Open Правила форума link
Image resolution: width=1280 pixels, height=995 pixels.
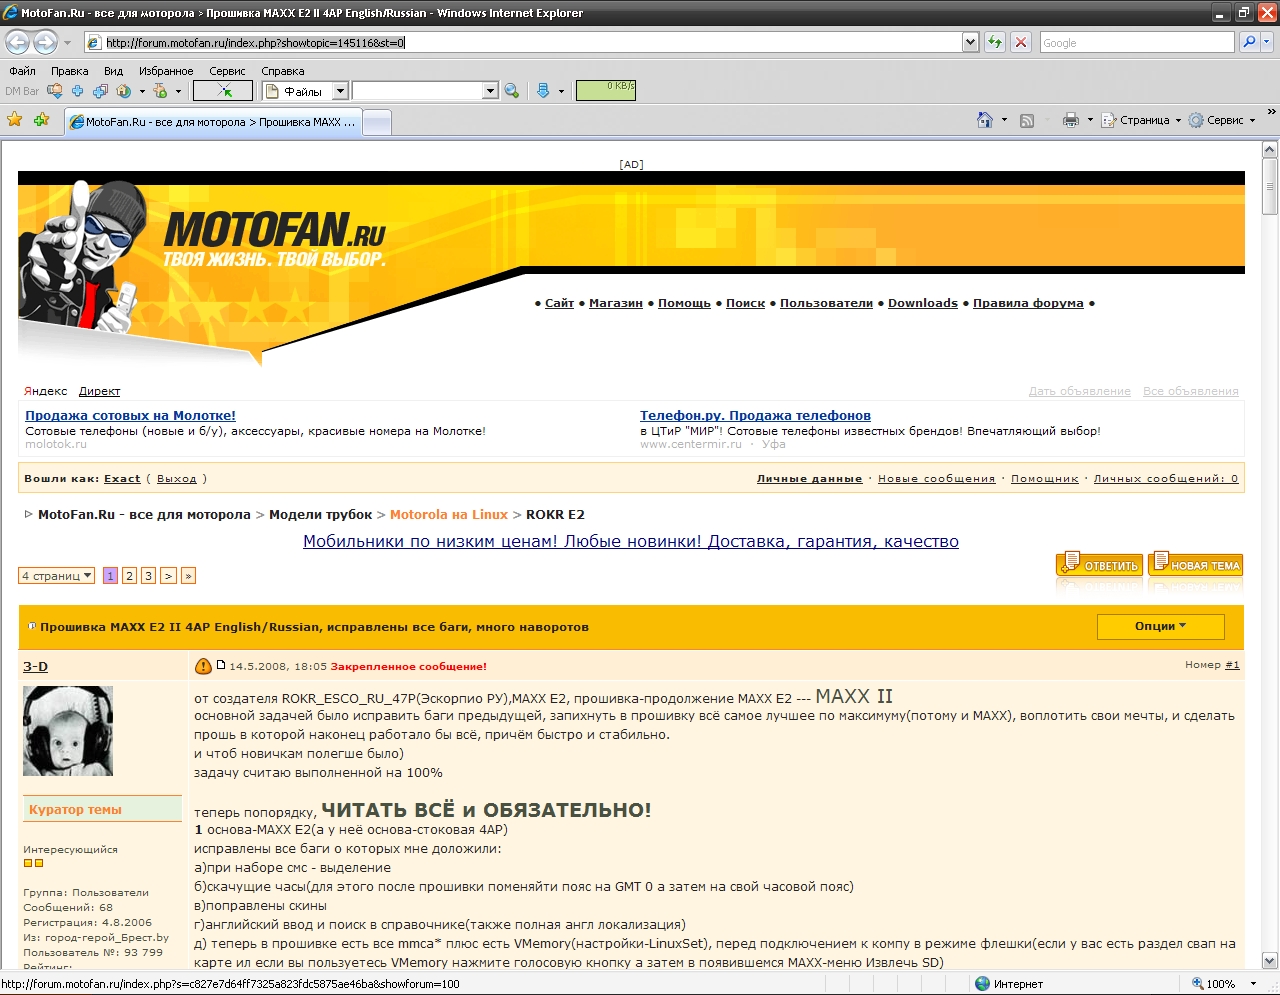(x=1028, y=303)
